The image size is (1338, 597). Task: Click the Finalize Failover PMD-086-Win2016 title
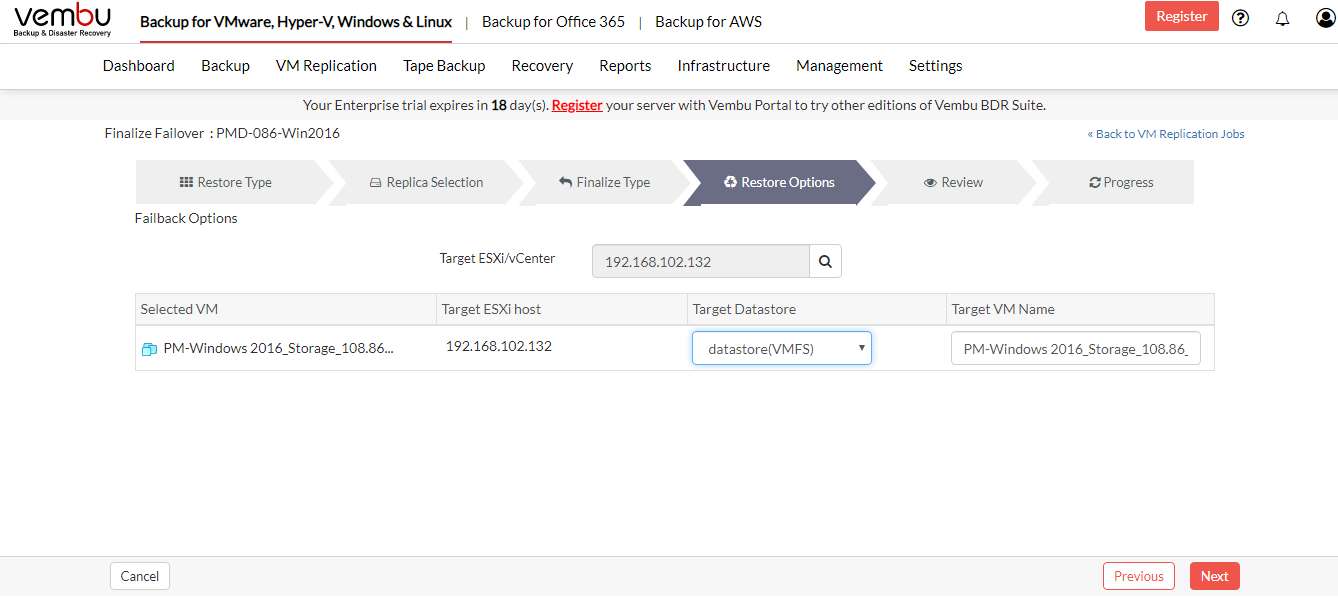point(222,133)
